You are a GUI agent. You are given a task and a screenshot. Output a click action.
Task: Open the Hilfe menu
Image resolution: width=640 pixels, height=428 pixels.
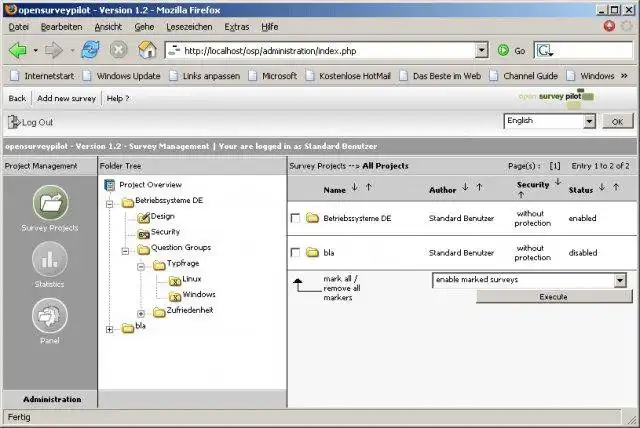pyautogui.click(x=270, y=27)
